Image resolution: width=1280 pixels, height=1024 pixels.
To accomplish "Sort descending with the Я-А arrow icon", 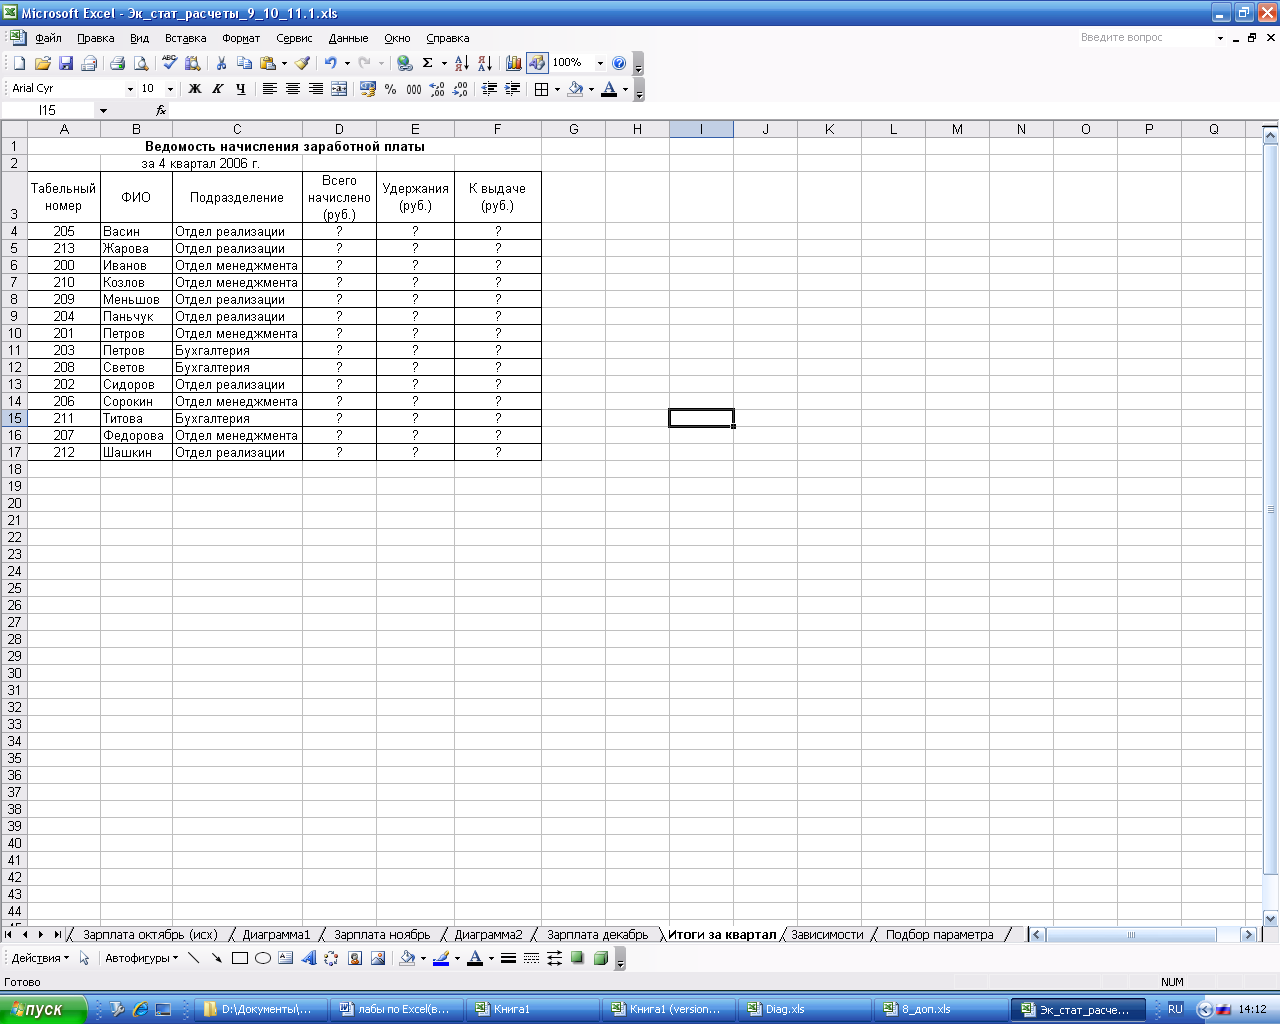I will tap(485, 63).
